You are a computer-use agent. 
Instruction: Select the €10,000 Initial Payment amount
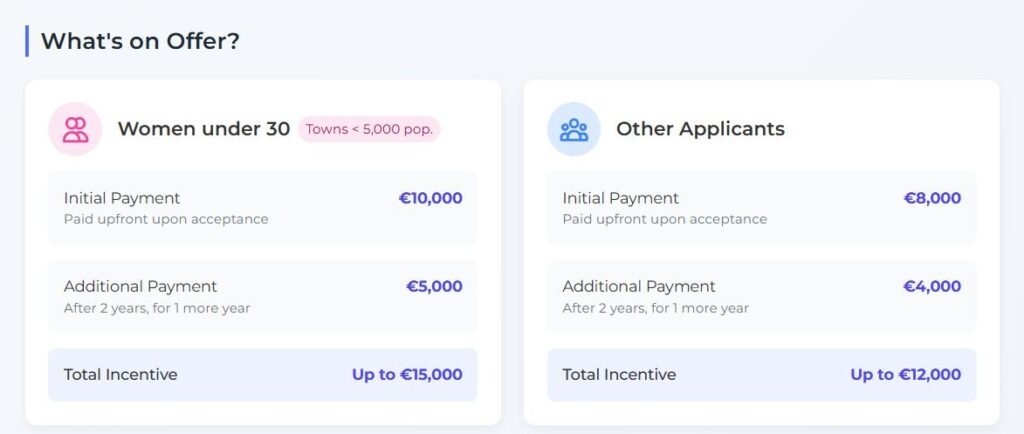pos(430,198)
